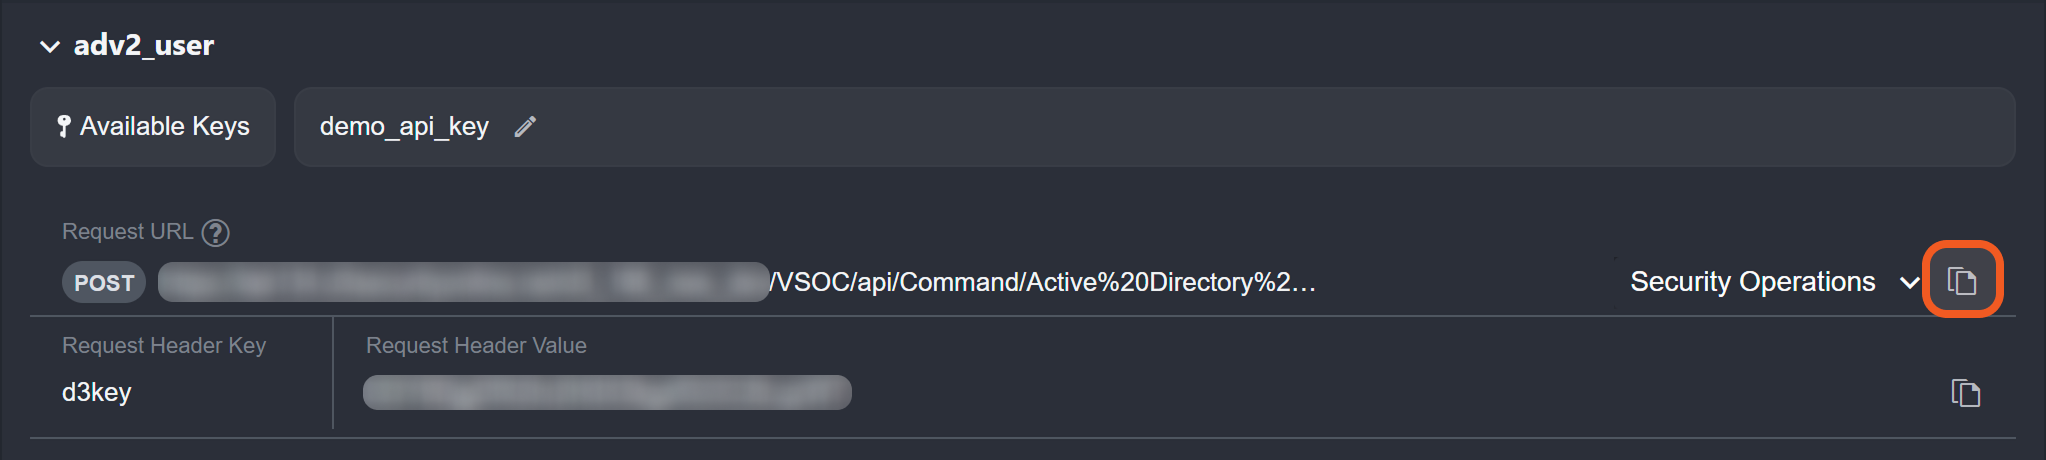The width and height of the screenshot is (2046, 460).
Task: Click the Available Keys button
Action: [153, 126]
